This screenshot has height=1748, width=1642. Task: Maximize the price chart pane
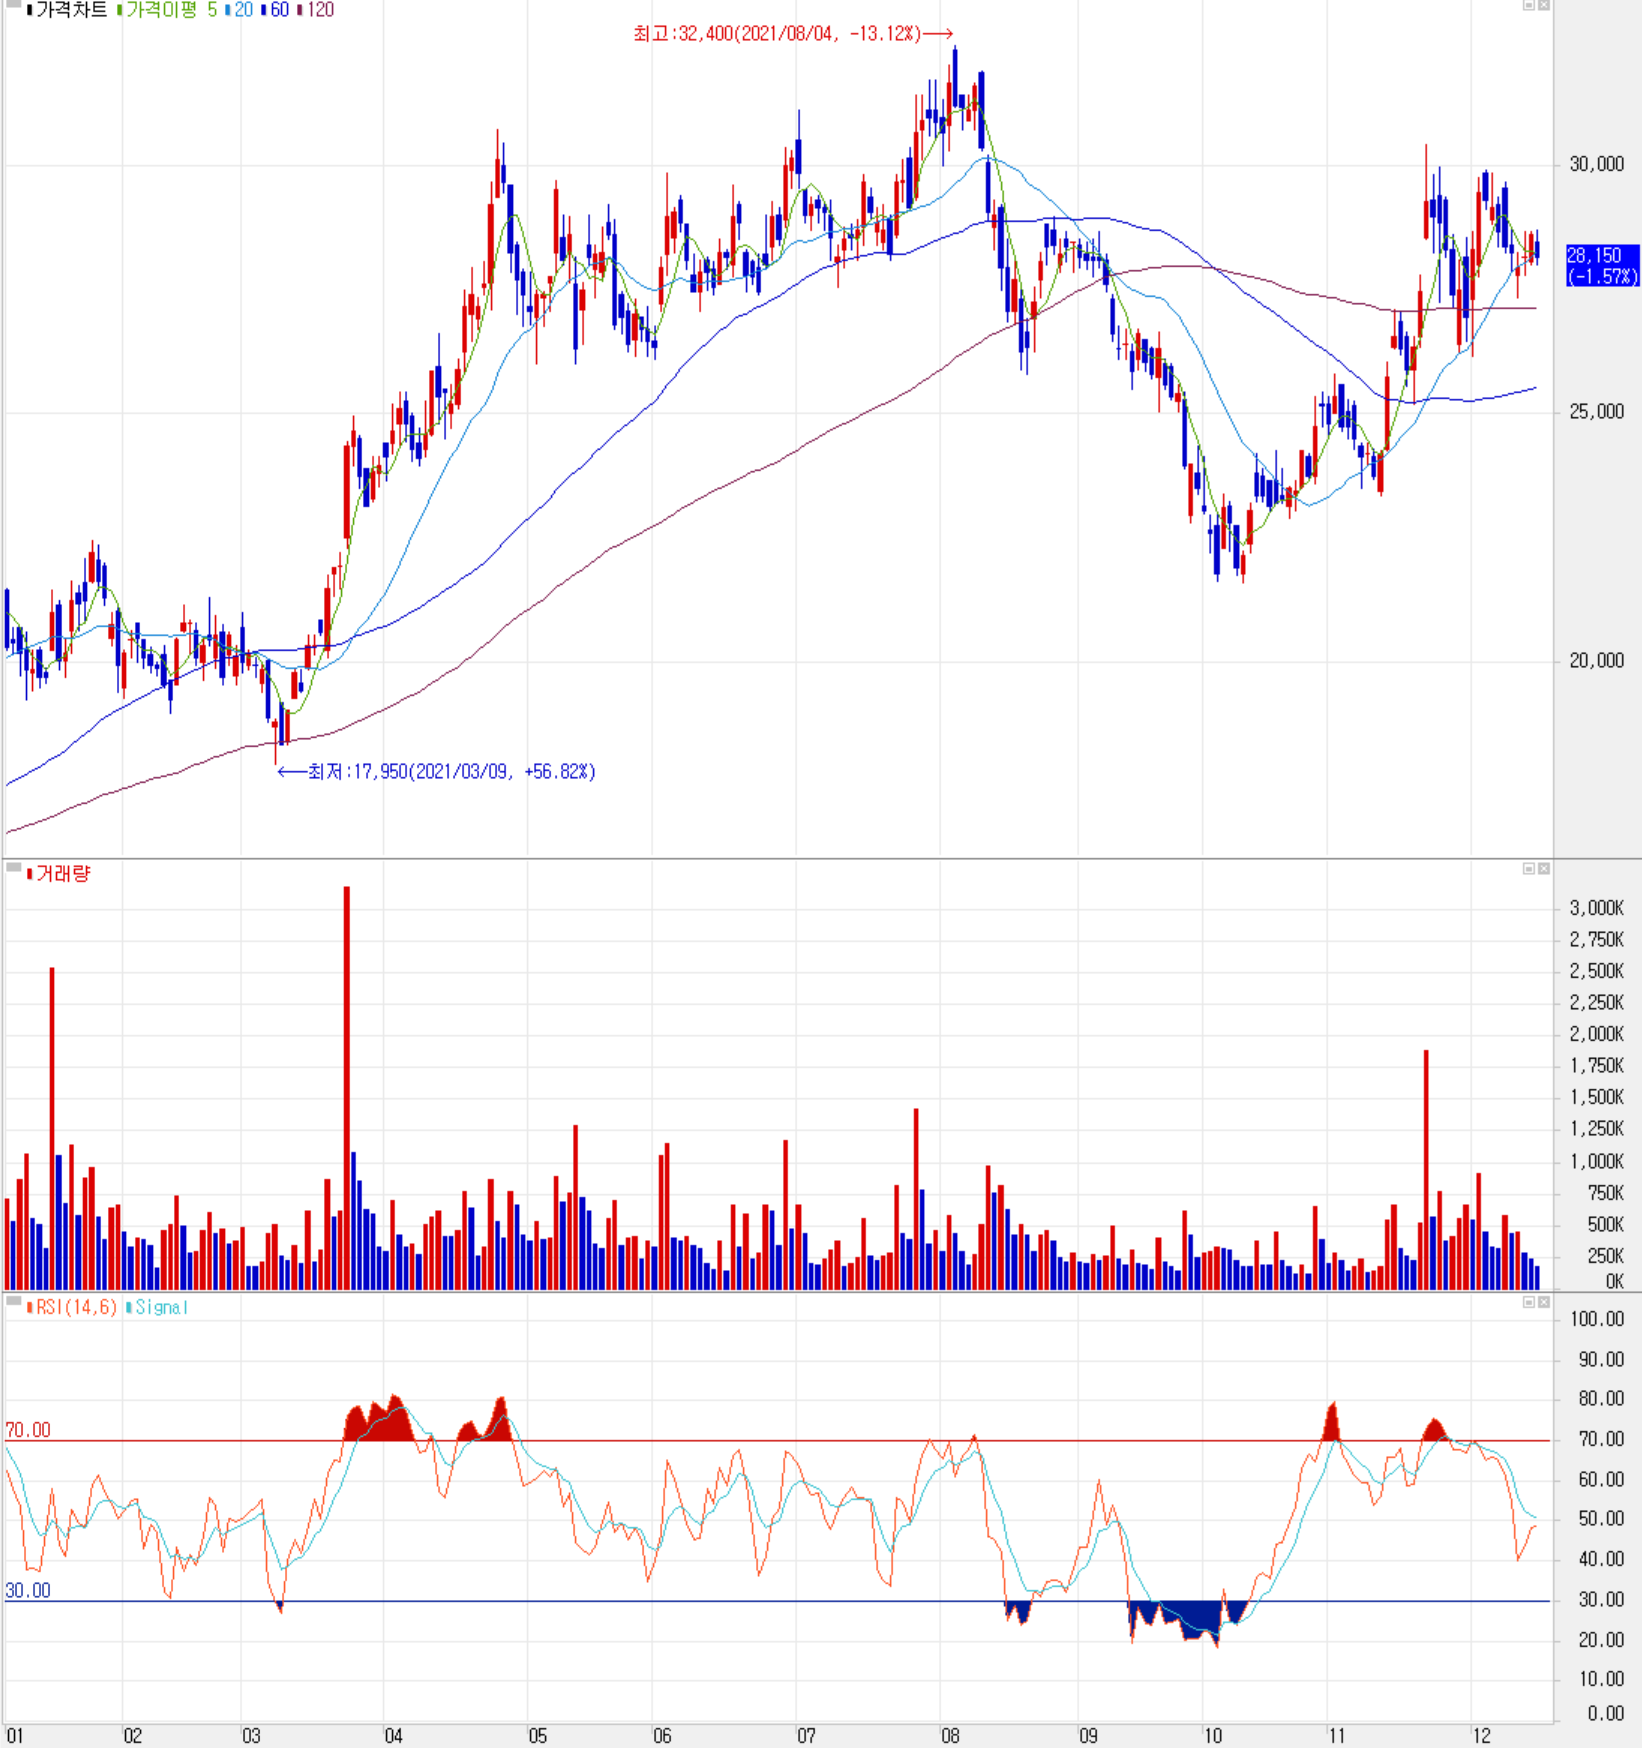[1528, 6]
